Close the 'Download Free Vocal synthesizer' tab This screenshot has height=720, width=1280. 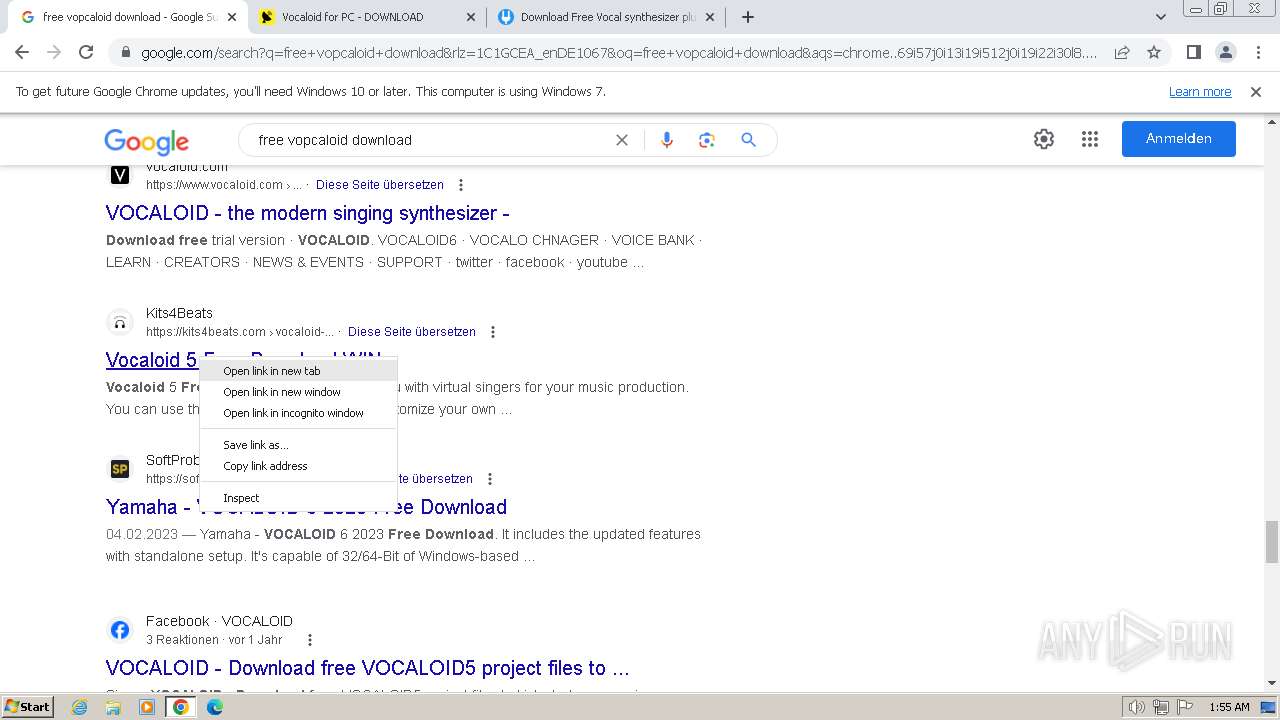[710, 17]
